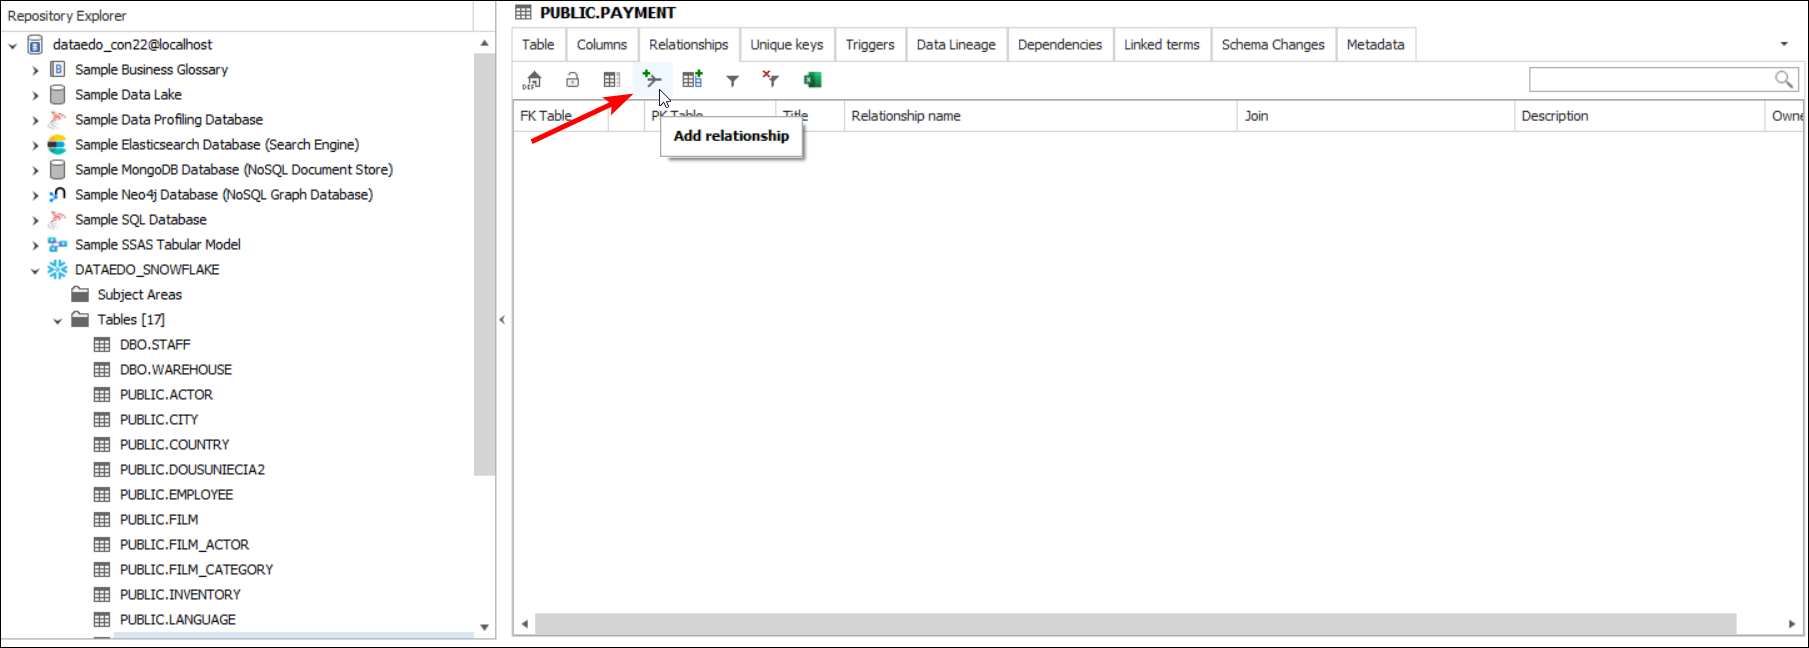Select the PUBLIC.COUNTRY table
This screenshot has width=1809, height=648.
coord(174,444)
